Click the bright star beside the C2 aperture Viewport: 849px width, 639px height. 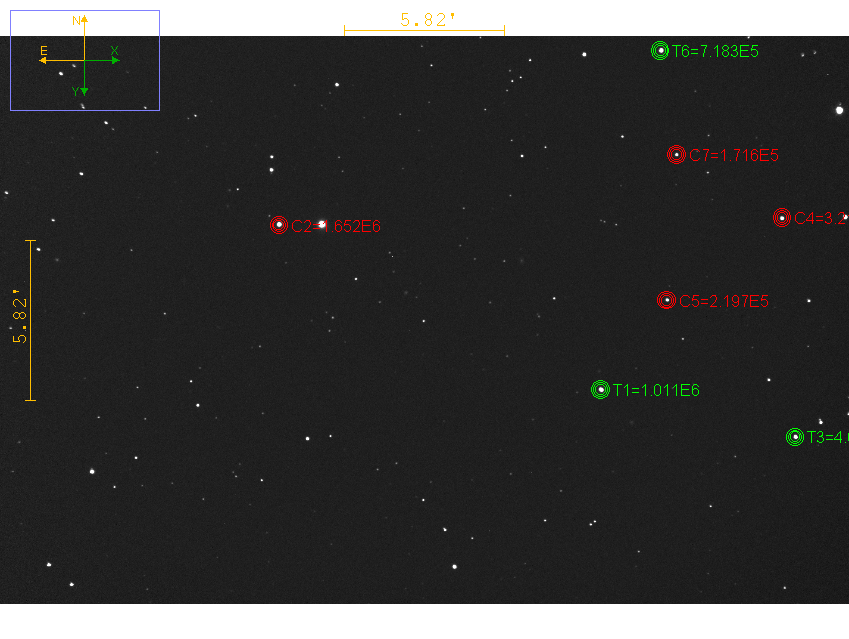coord(321,225)
